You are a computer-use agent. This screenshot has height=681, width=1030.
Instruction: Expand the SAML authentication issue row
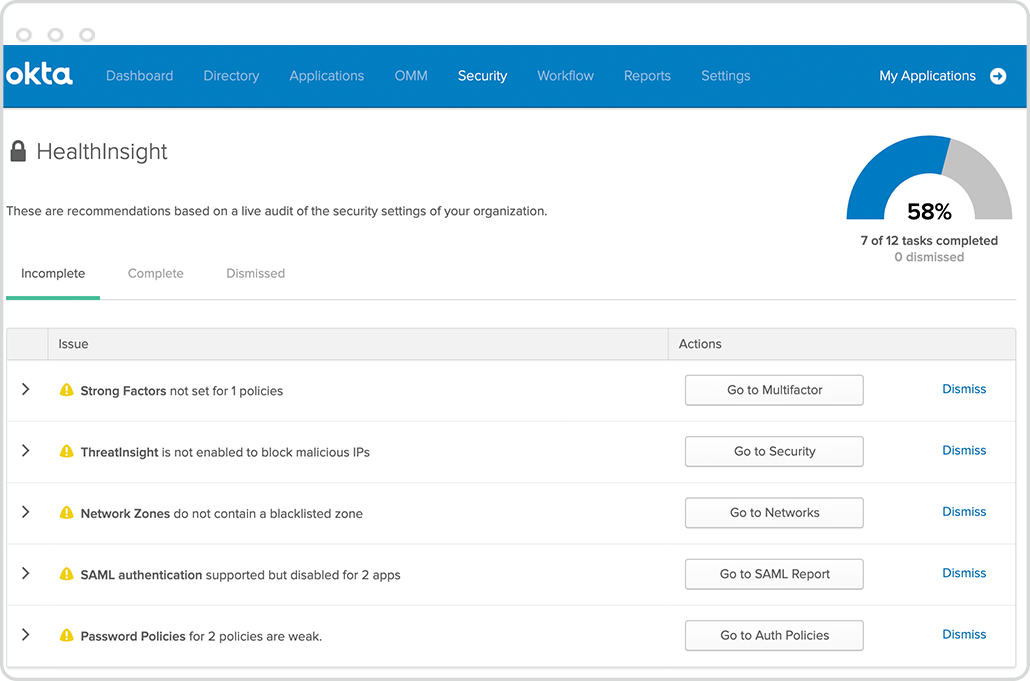point(26,573)
